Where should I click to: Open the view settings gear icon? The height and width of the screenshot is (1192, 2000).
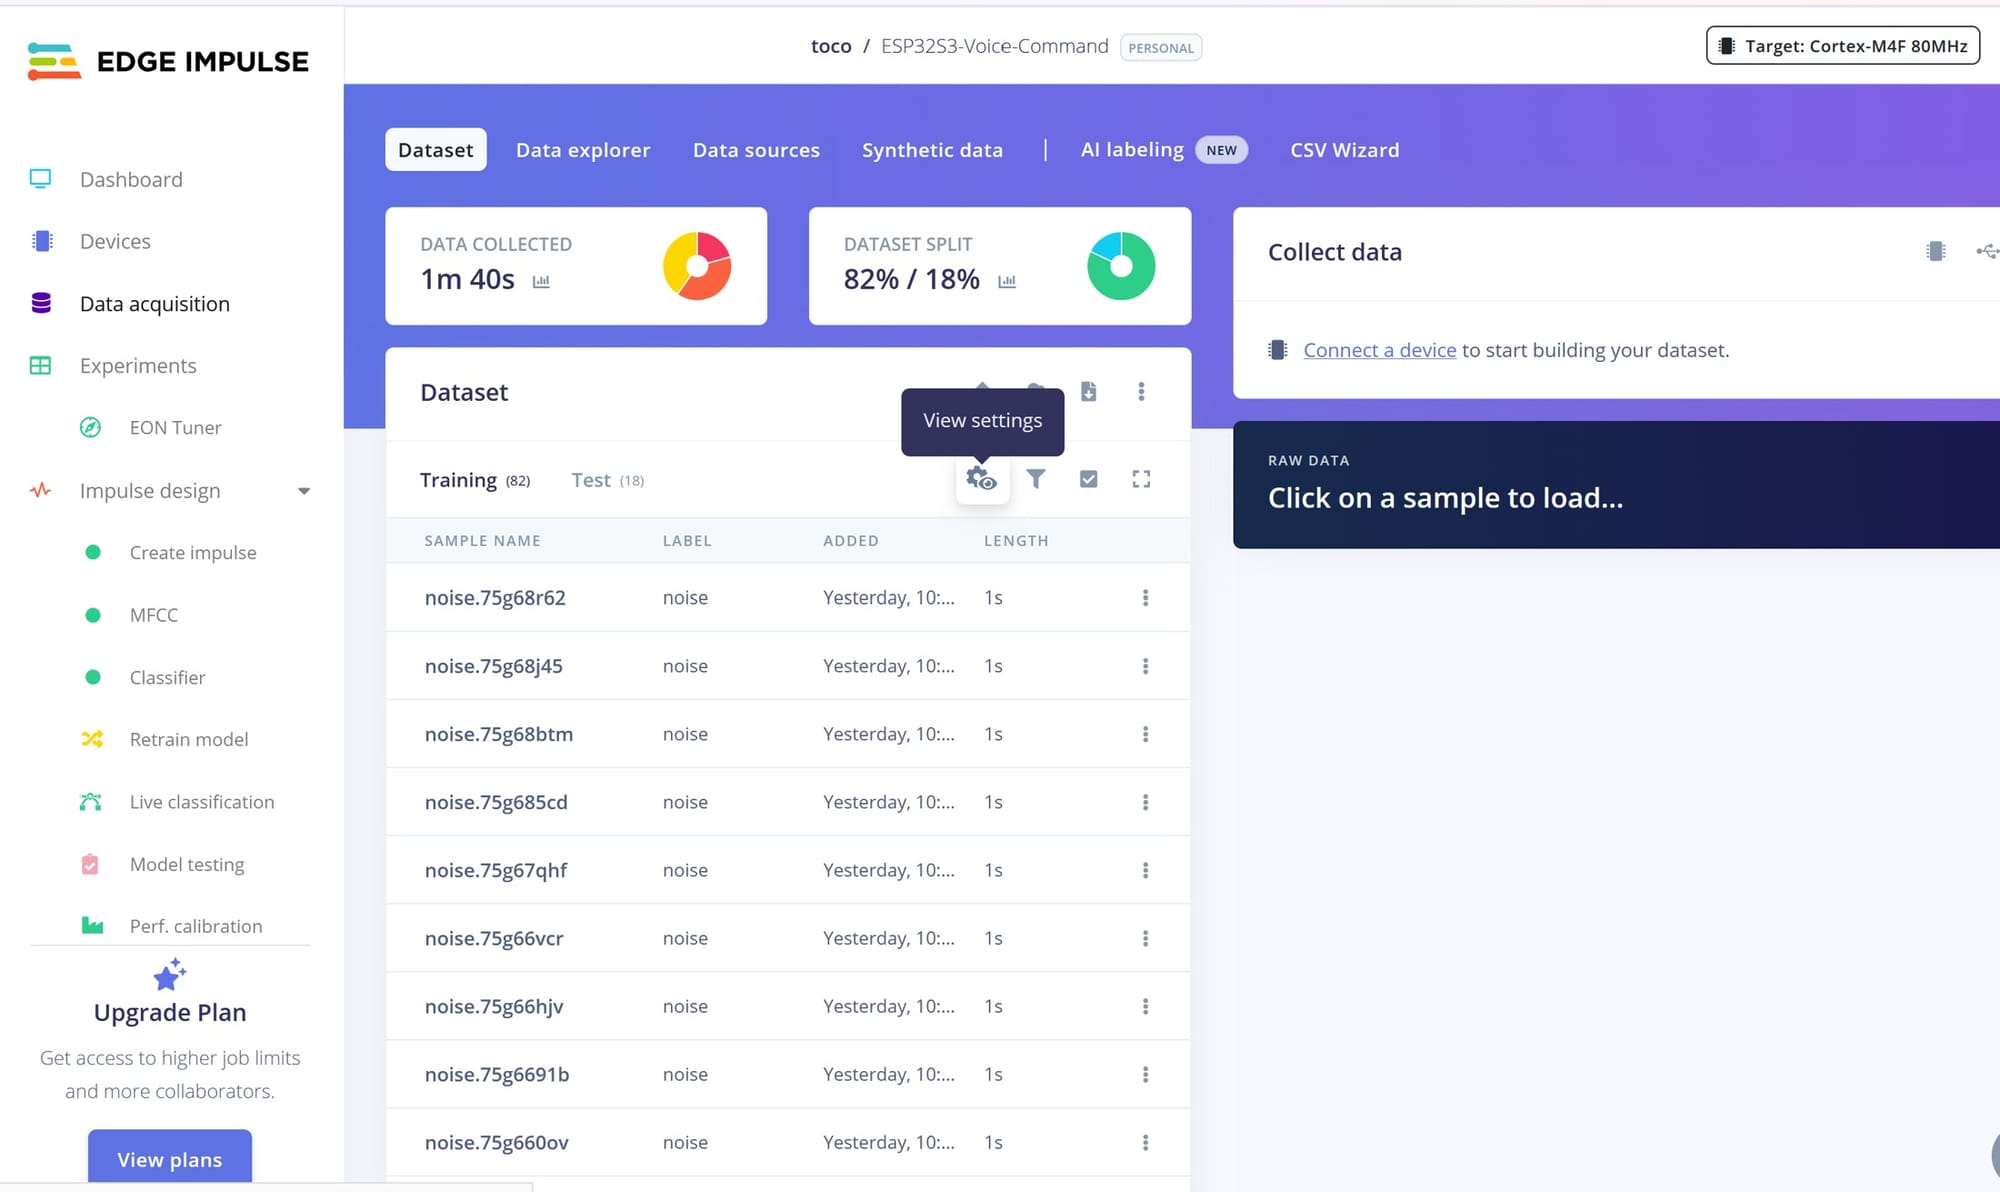(982, 480)
